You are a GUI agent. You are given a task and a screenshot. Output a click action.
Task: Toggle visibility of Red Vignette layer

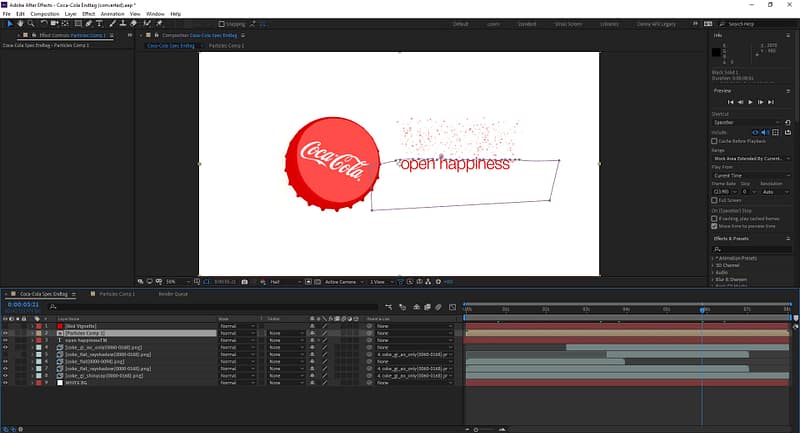tap(6, 326)
